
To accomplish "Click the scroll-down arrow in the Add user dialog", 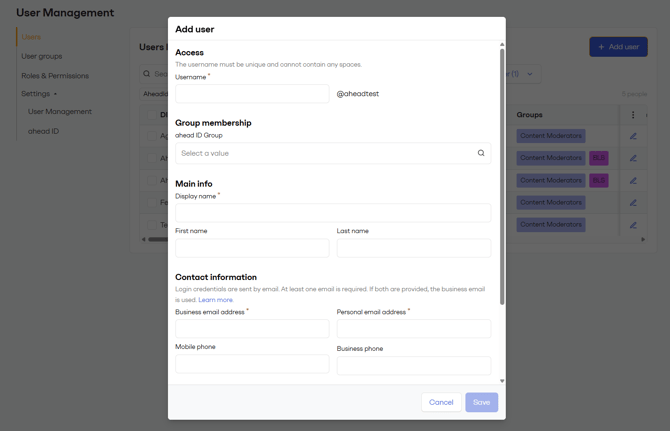I will pyautogui.click(x=502, y=381).
